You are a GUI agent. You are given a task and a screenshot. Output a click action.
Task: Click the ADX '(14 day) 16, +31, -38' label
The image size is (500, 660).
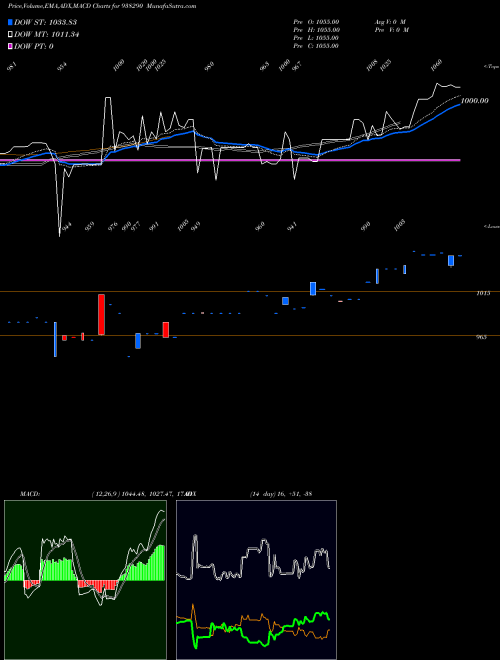[280, 494]
